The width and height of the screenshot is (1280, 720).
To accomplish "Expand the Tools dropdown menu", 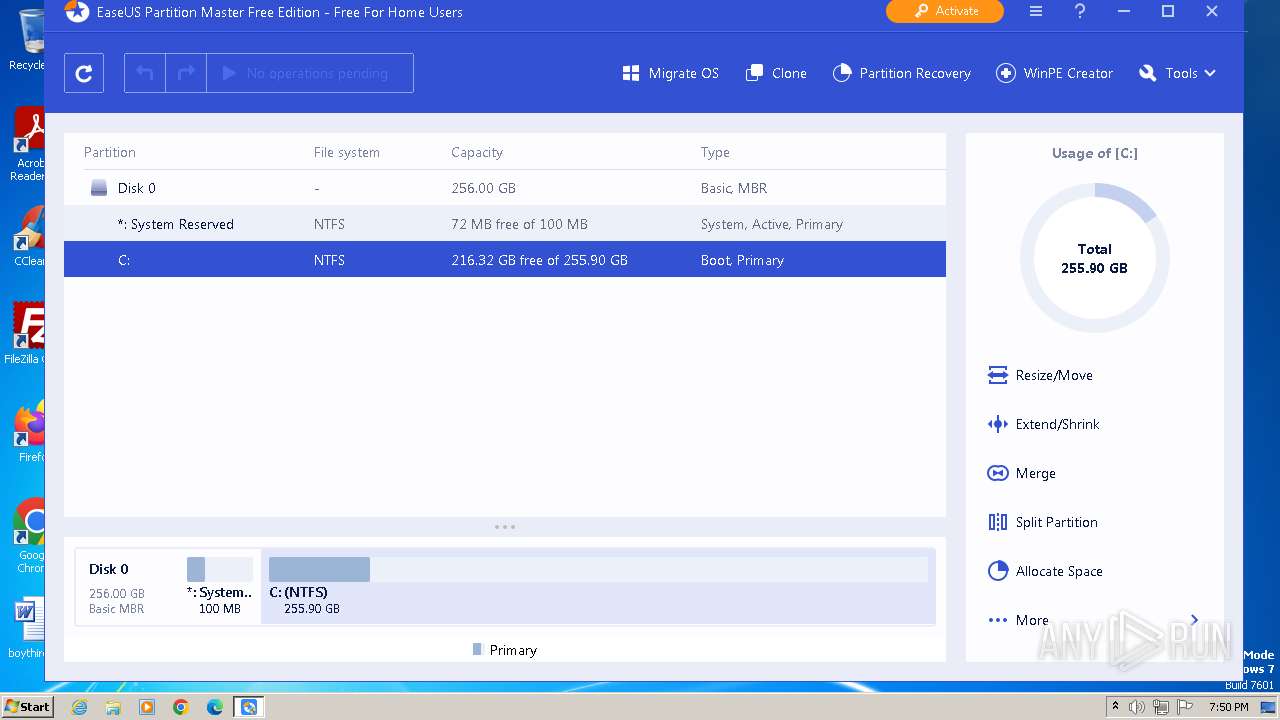I will point(1177,73).
